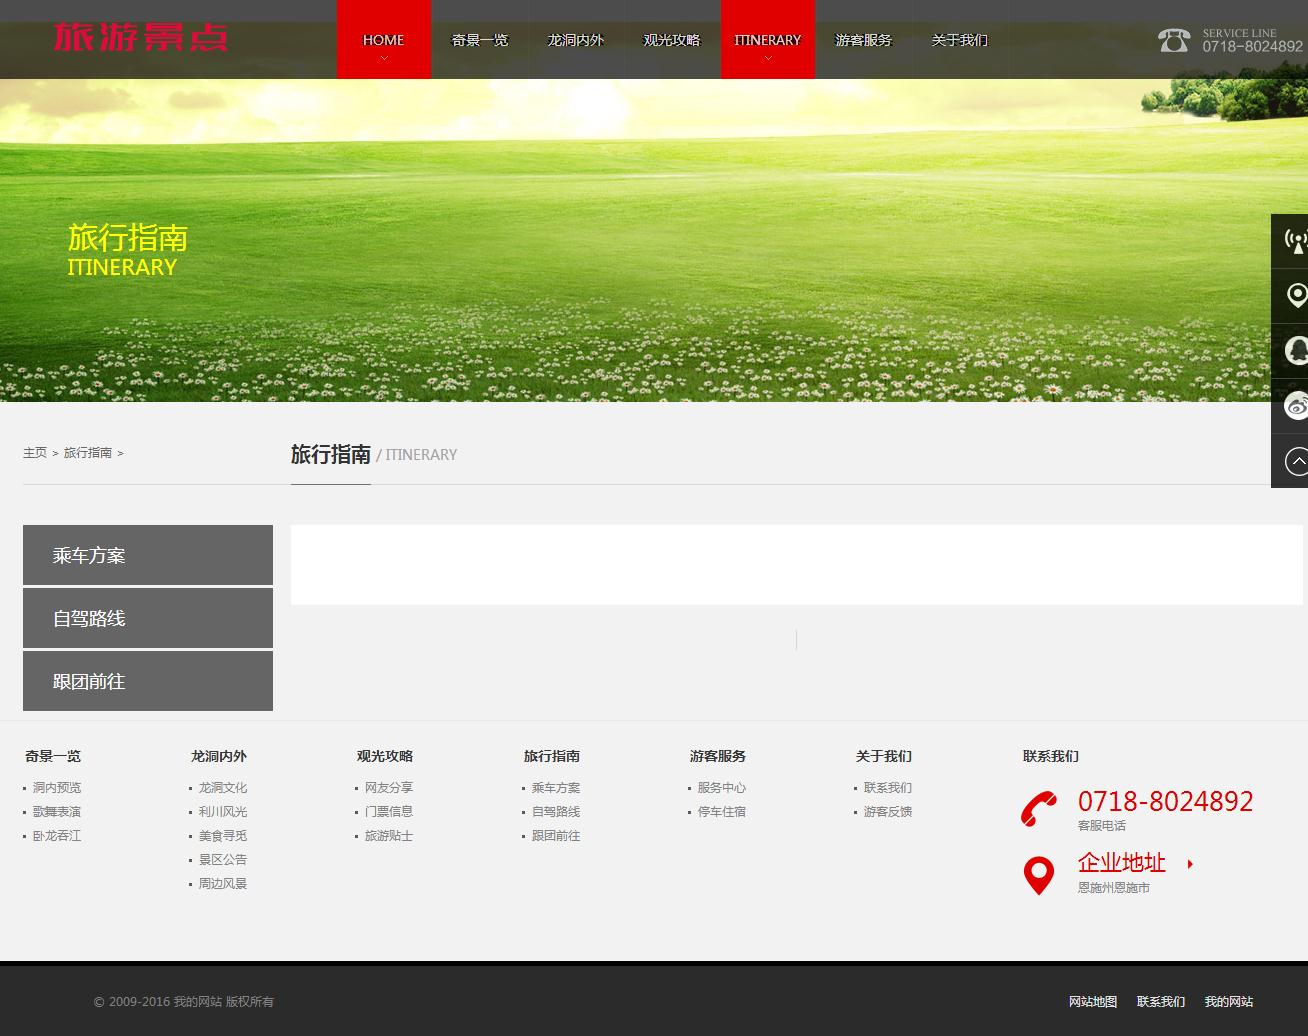Click the red location pin icon in footer
This screenshot has width=1308, height=1036.
coord(1039,875)
